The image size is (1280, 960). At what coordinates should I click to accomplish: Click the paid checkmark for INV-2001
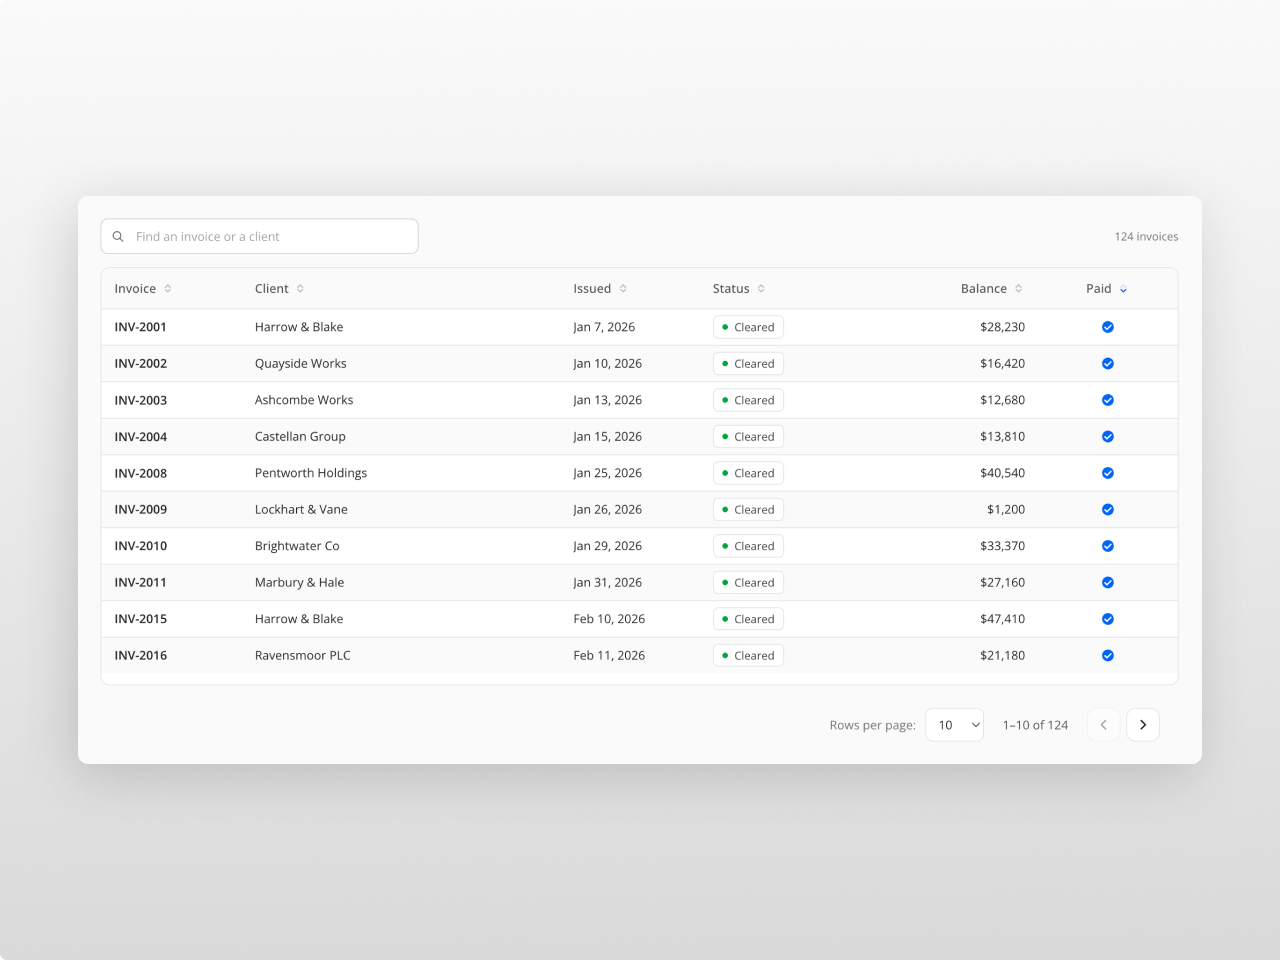click(x=1108, y=327)
